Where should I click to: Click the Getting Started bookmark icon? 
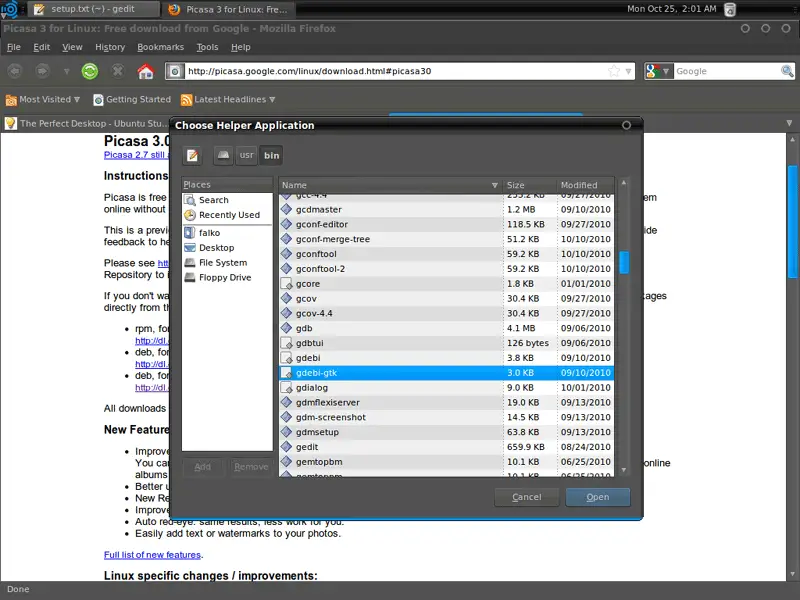(98, 100)
